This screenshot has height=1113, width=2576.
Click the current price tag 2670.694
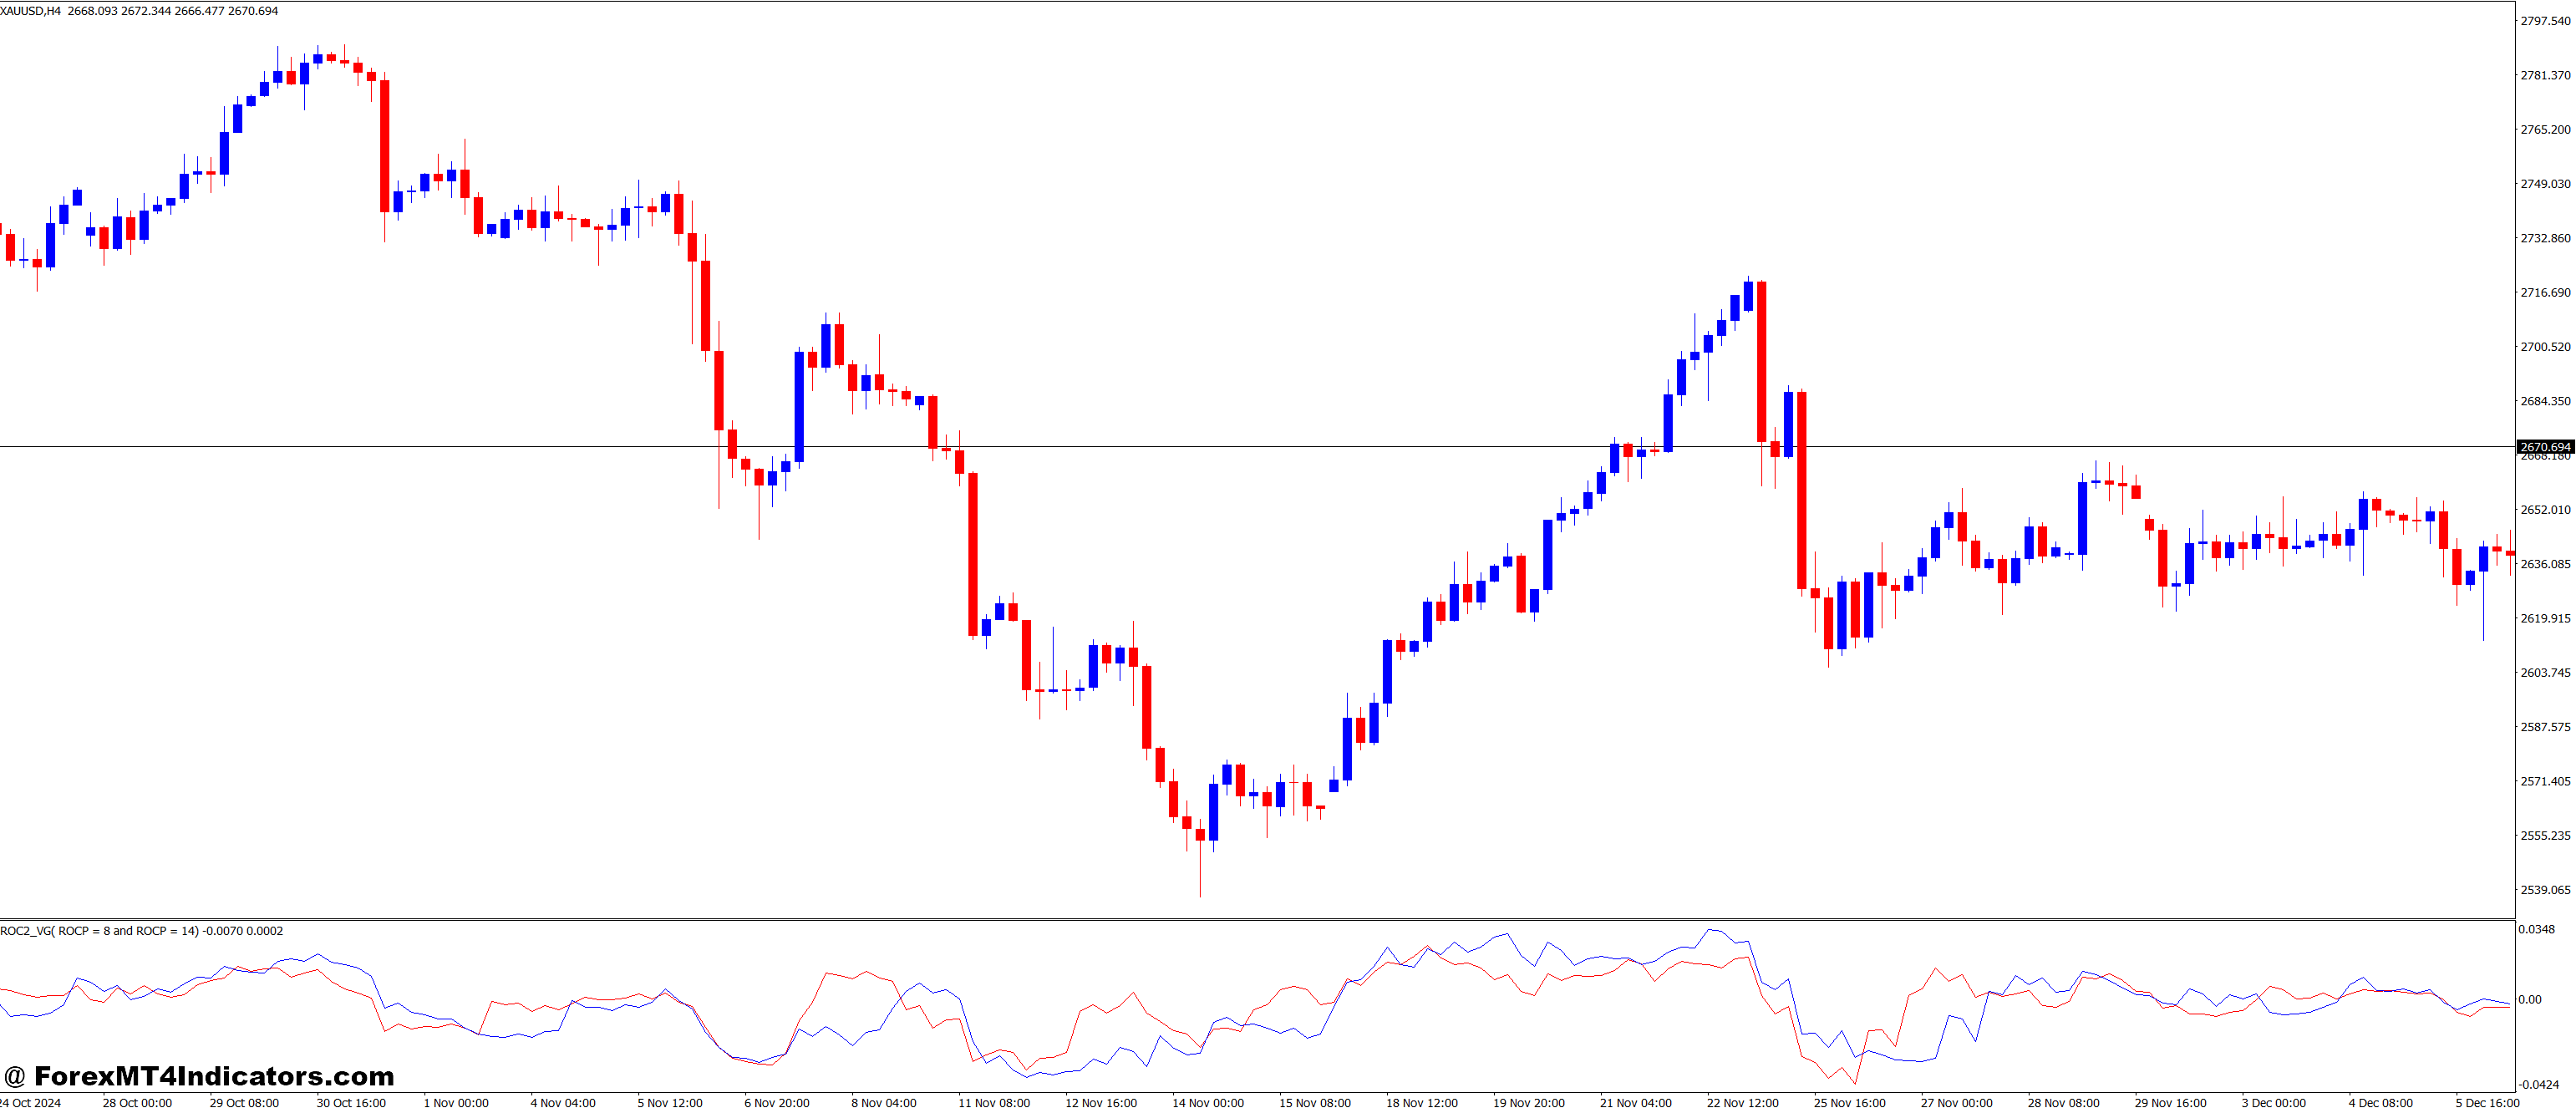[2544, 447]
